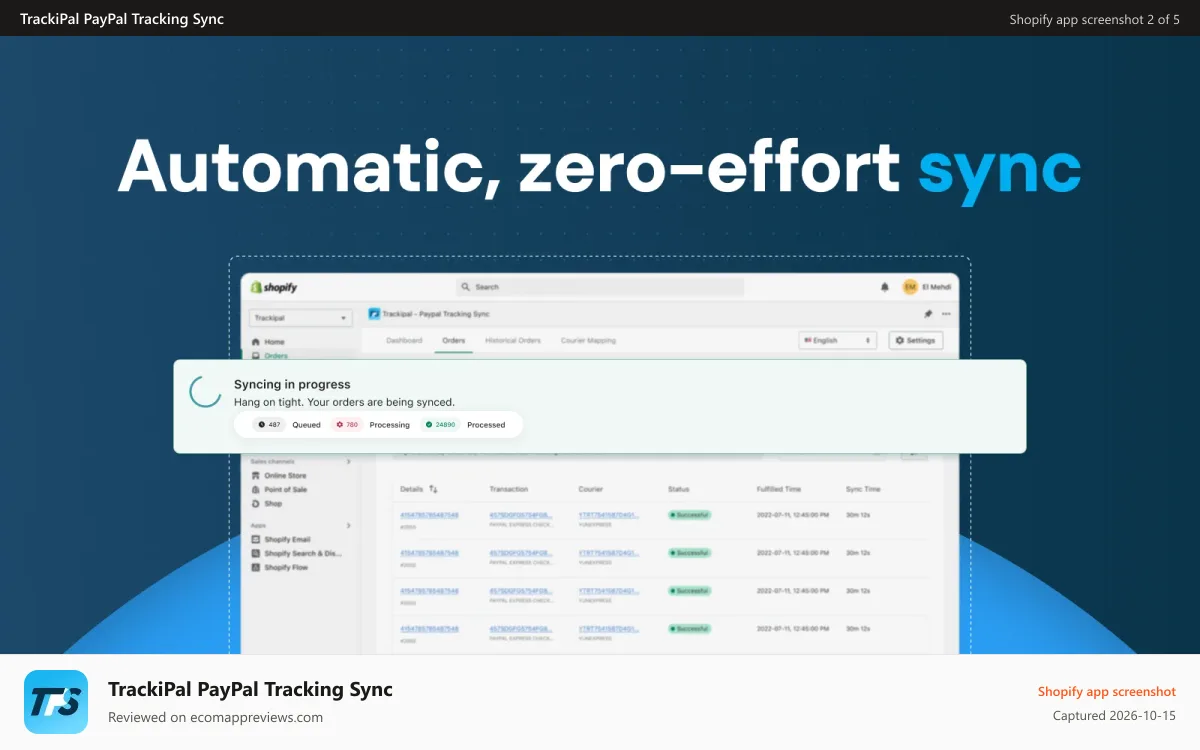Click the Shopify logo
The height and width of the screenshot is (750, 1200).
[274, 287]
